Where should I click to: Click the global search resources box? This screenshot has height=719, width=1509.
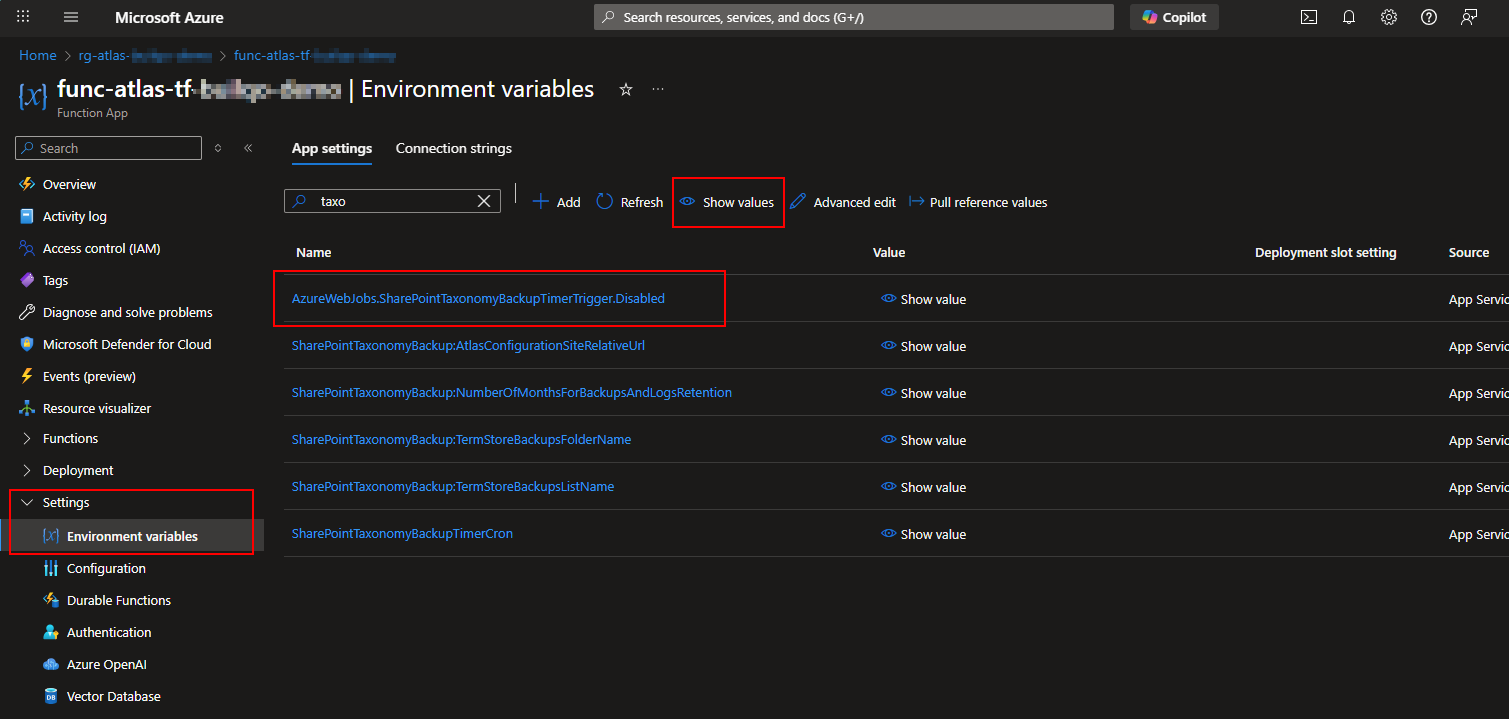click(x=854, y=17)
